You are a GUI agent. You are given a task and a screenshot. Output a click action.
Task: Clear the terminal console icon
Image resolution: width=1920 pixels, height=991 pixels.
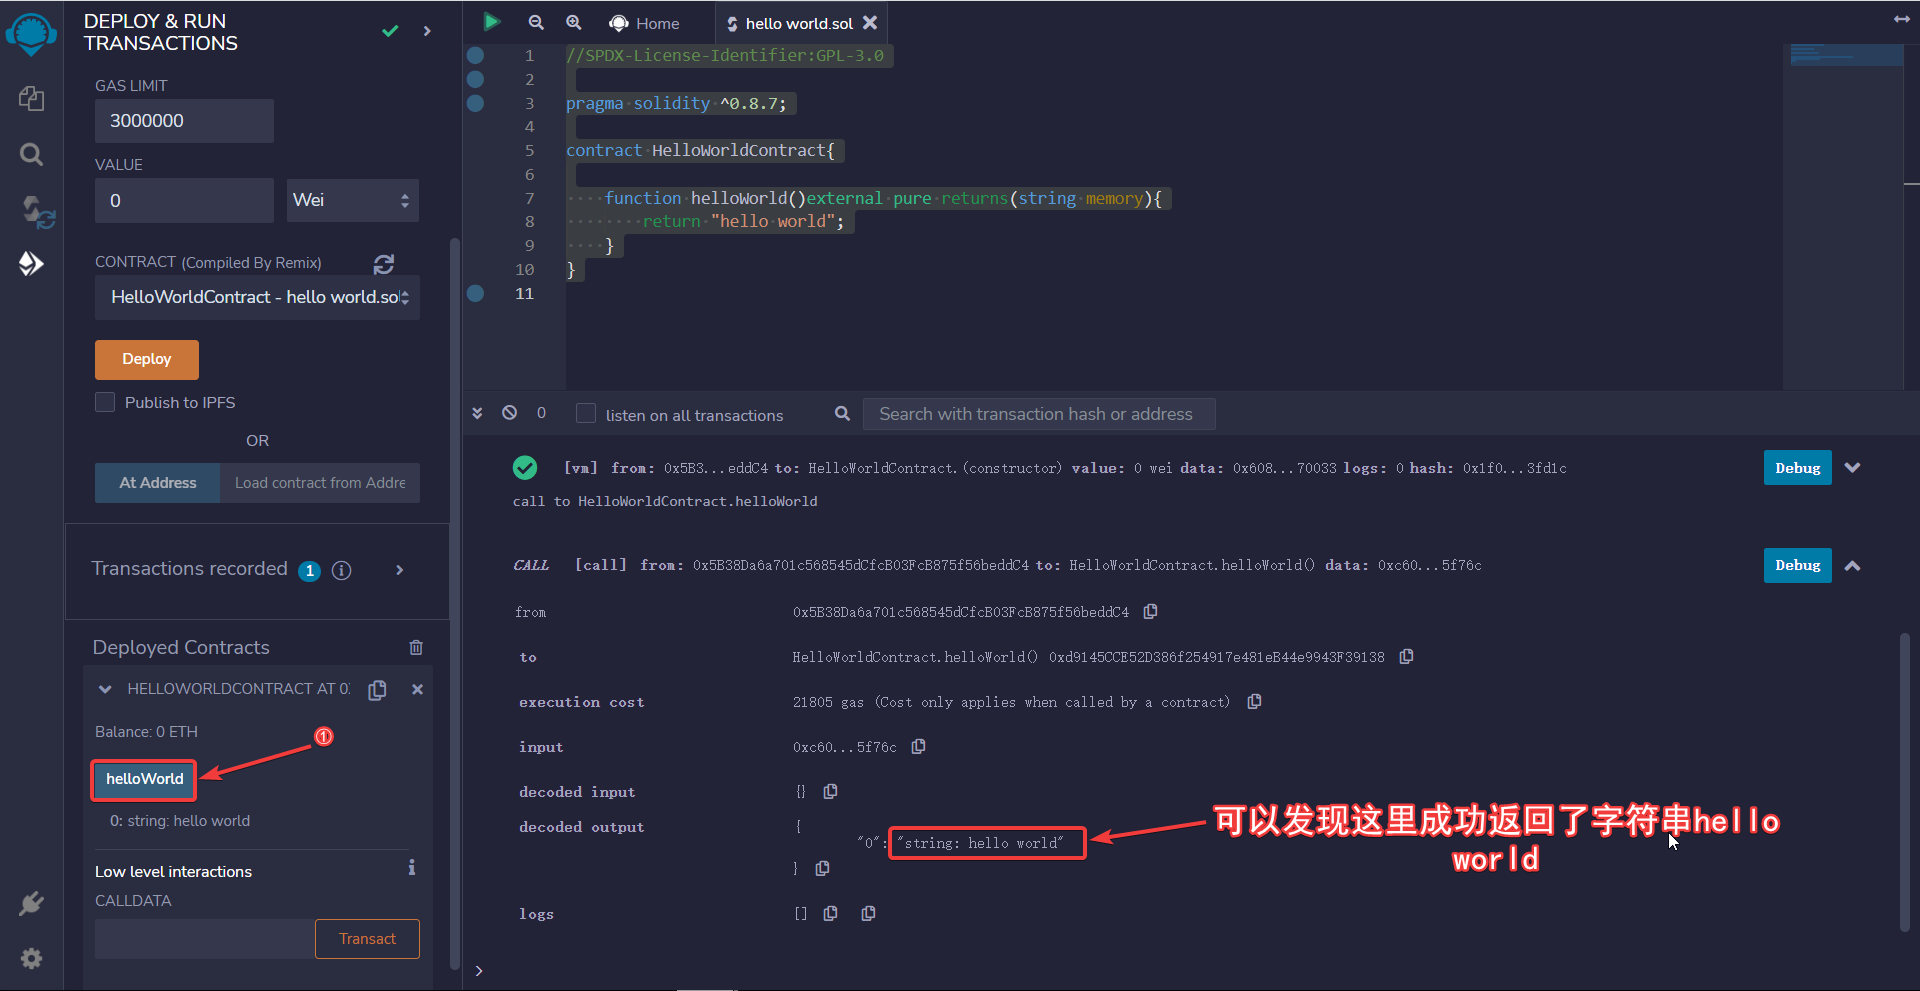510,413
